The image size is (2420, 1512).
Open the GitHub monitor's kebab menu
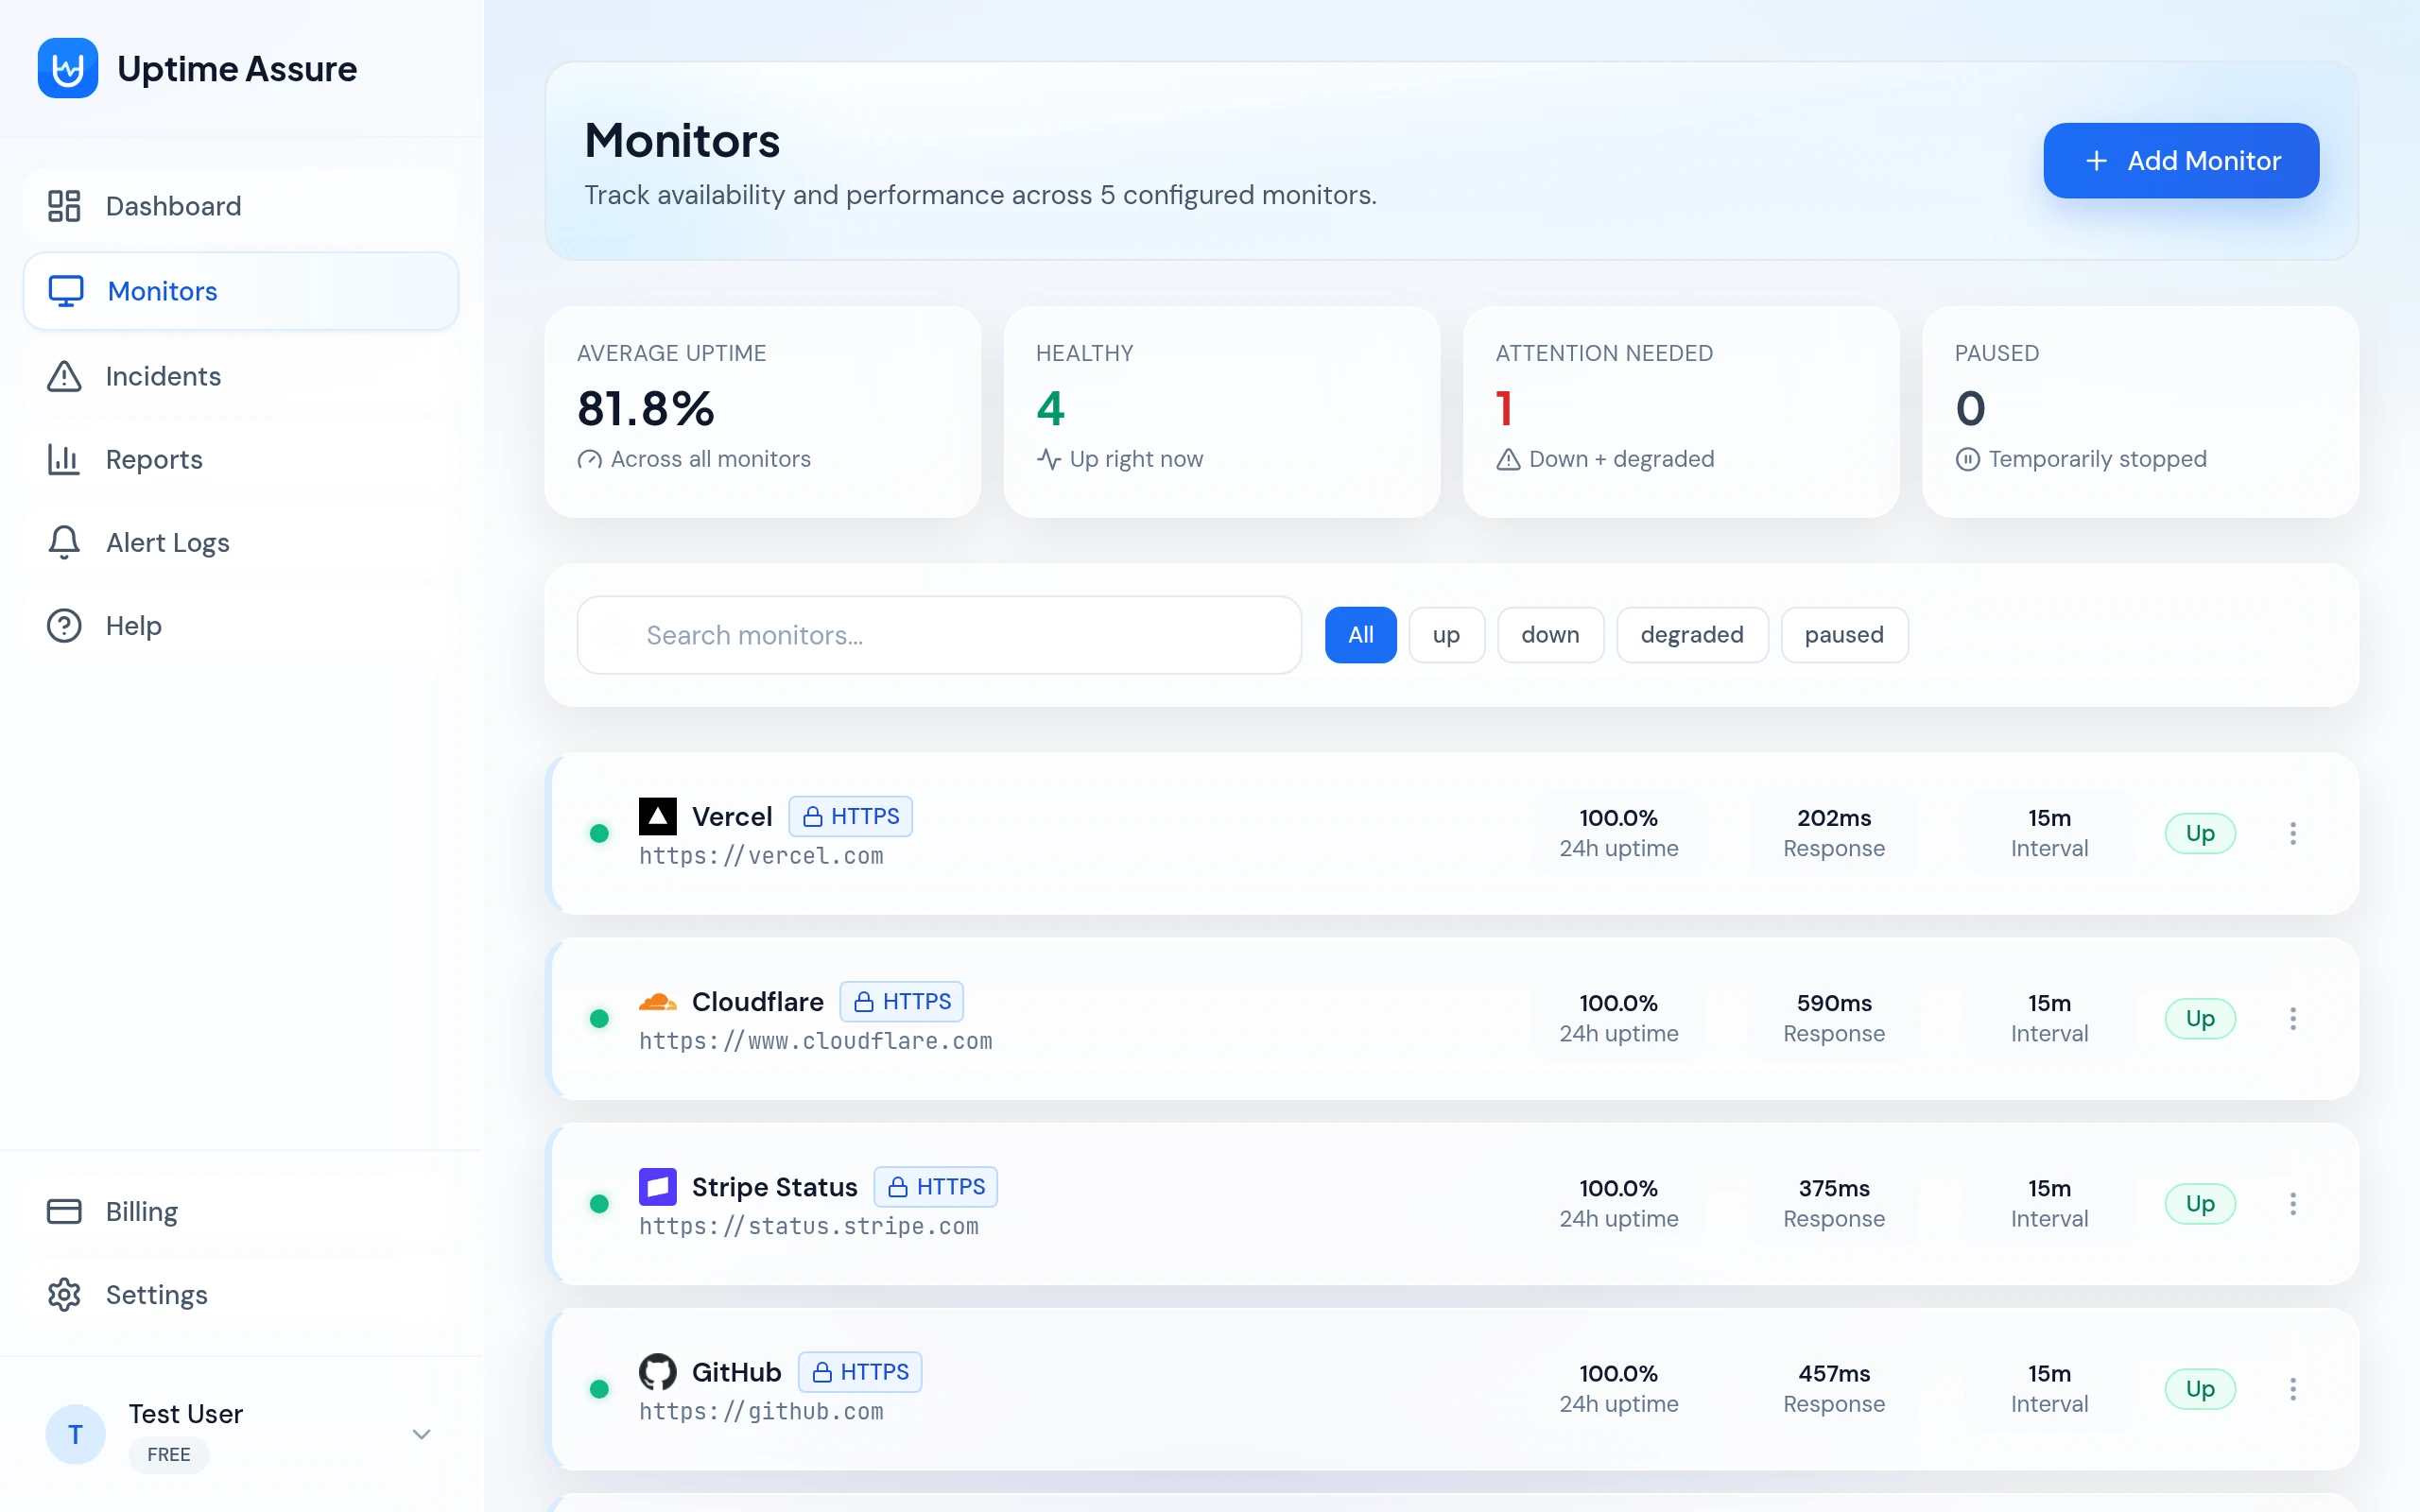click(2293, 1388)
